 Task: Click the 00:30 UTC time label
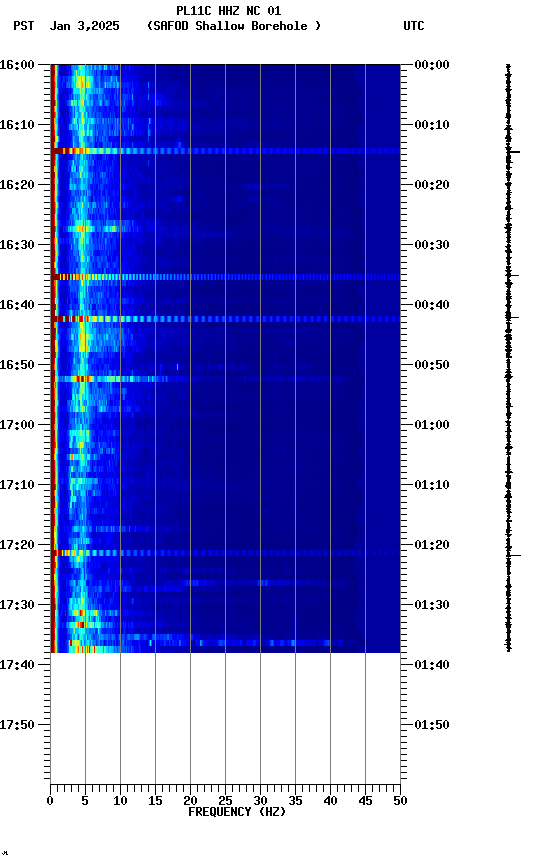coord(432,245)
